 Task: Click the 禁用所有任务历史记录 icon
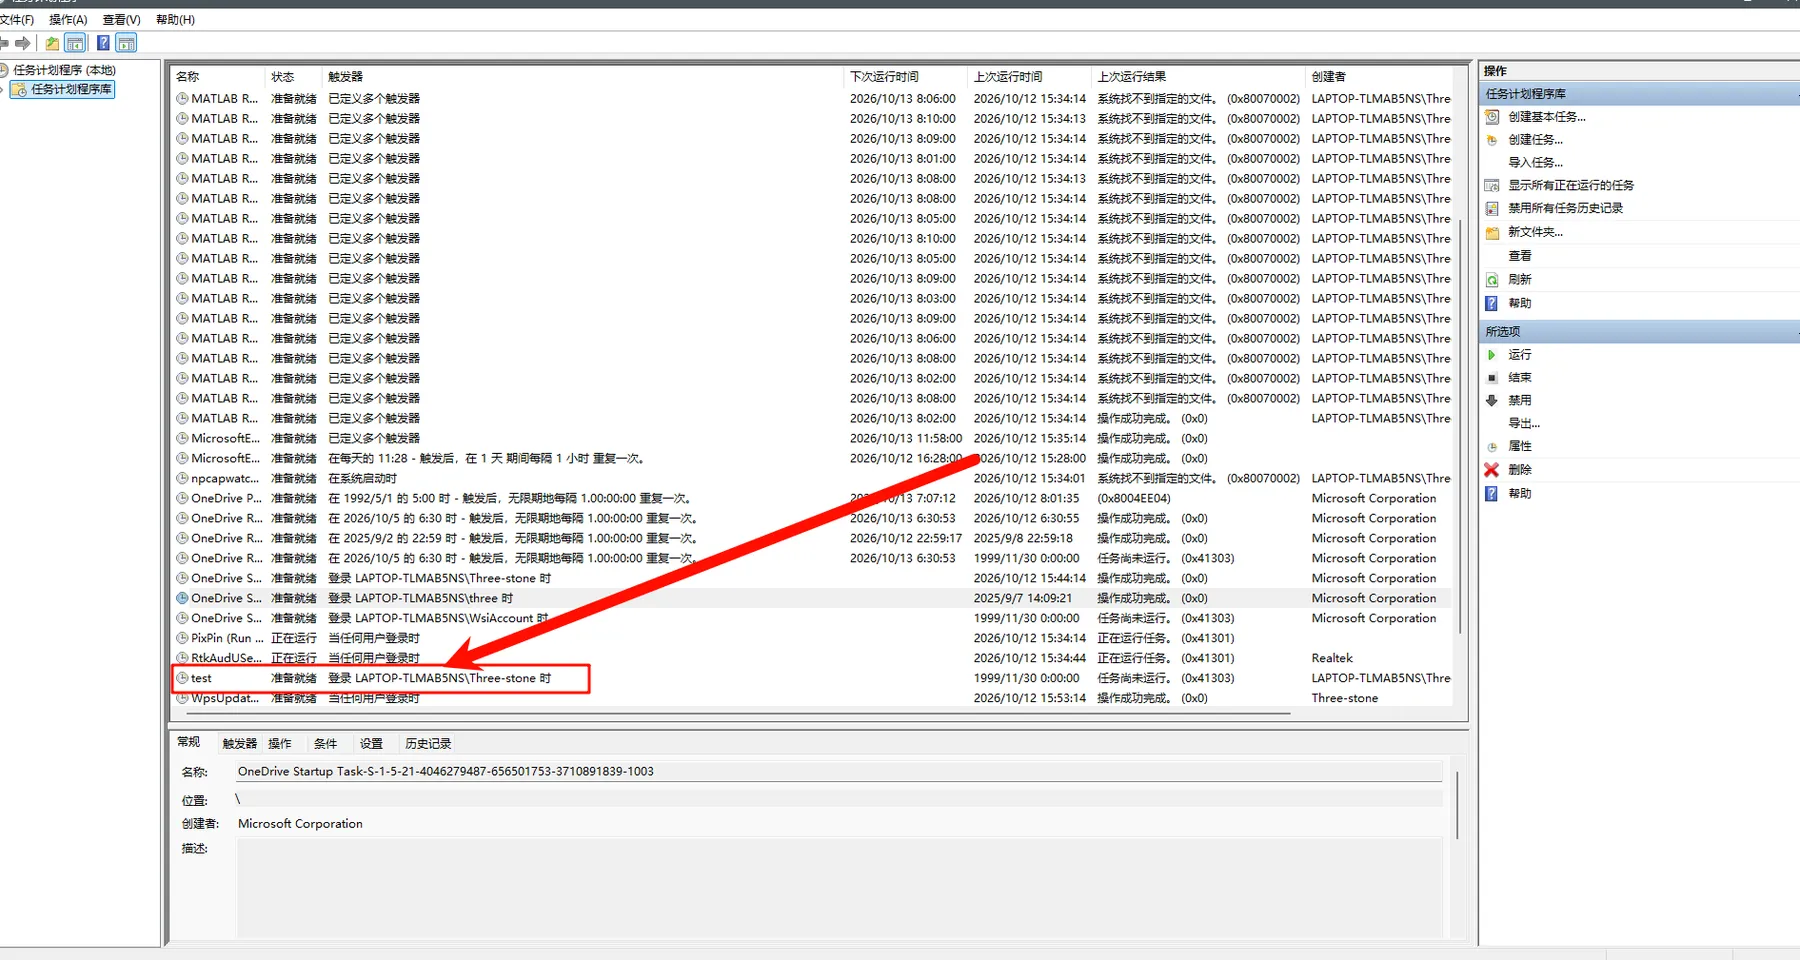coord(1492,208)
